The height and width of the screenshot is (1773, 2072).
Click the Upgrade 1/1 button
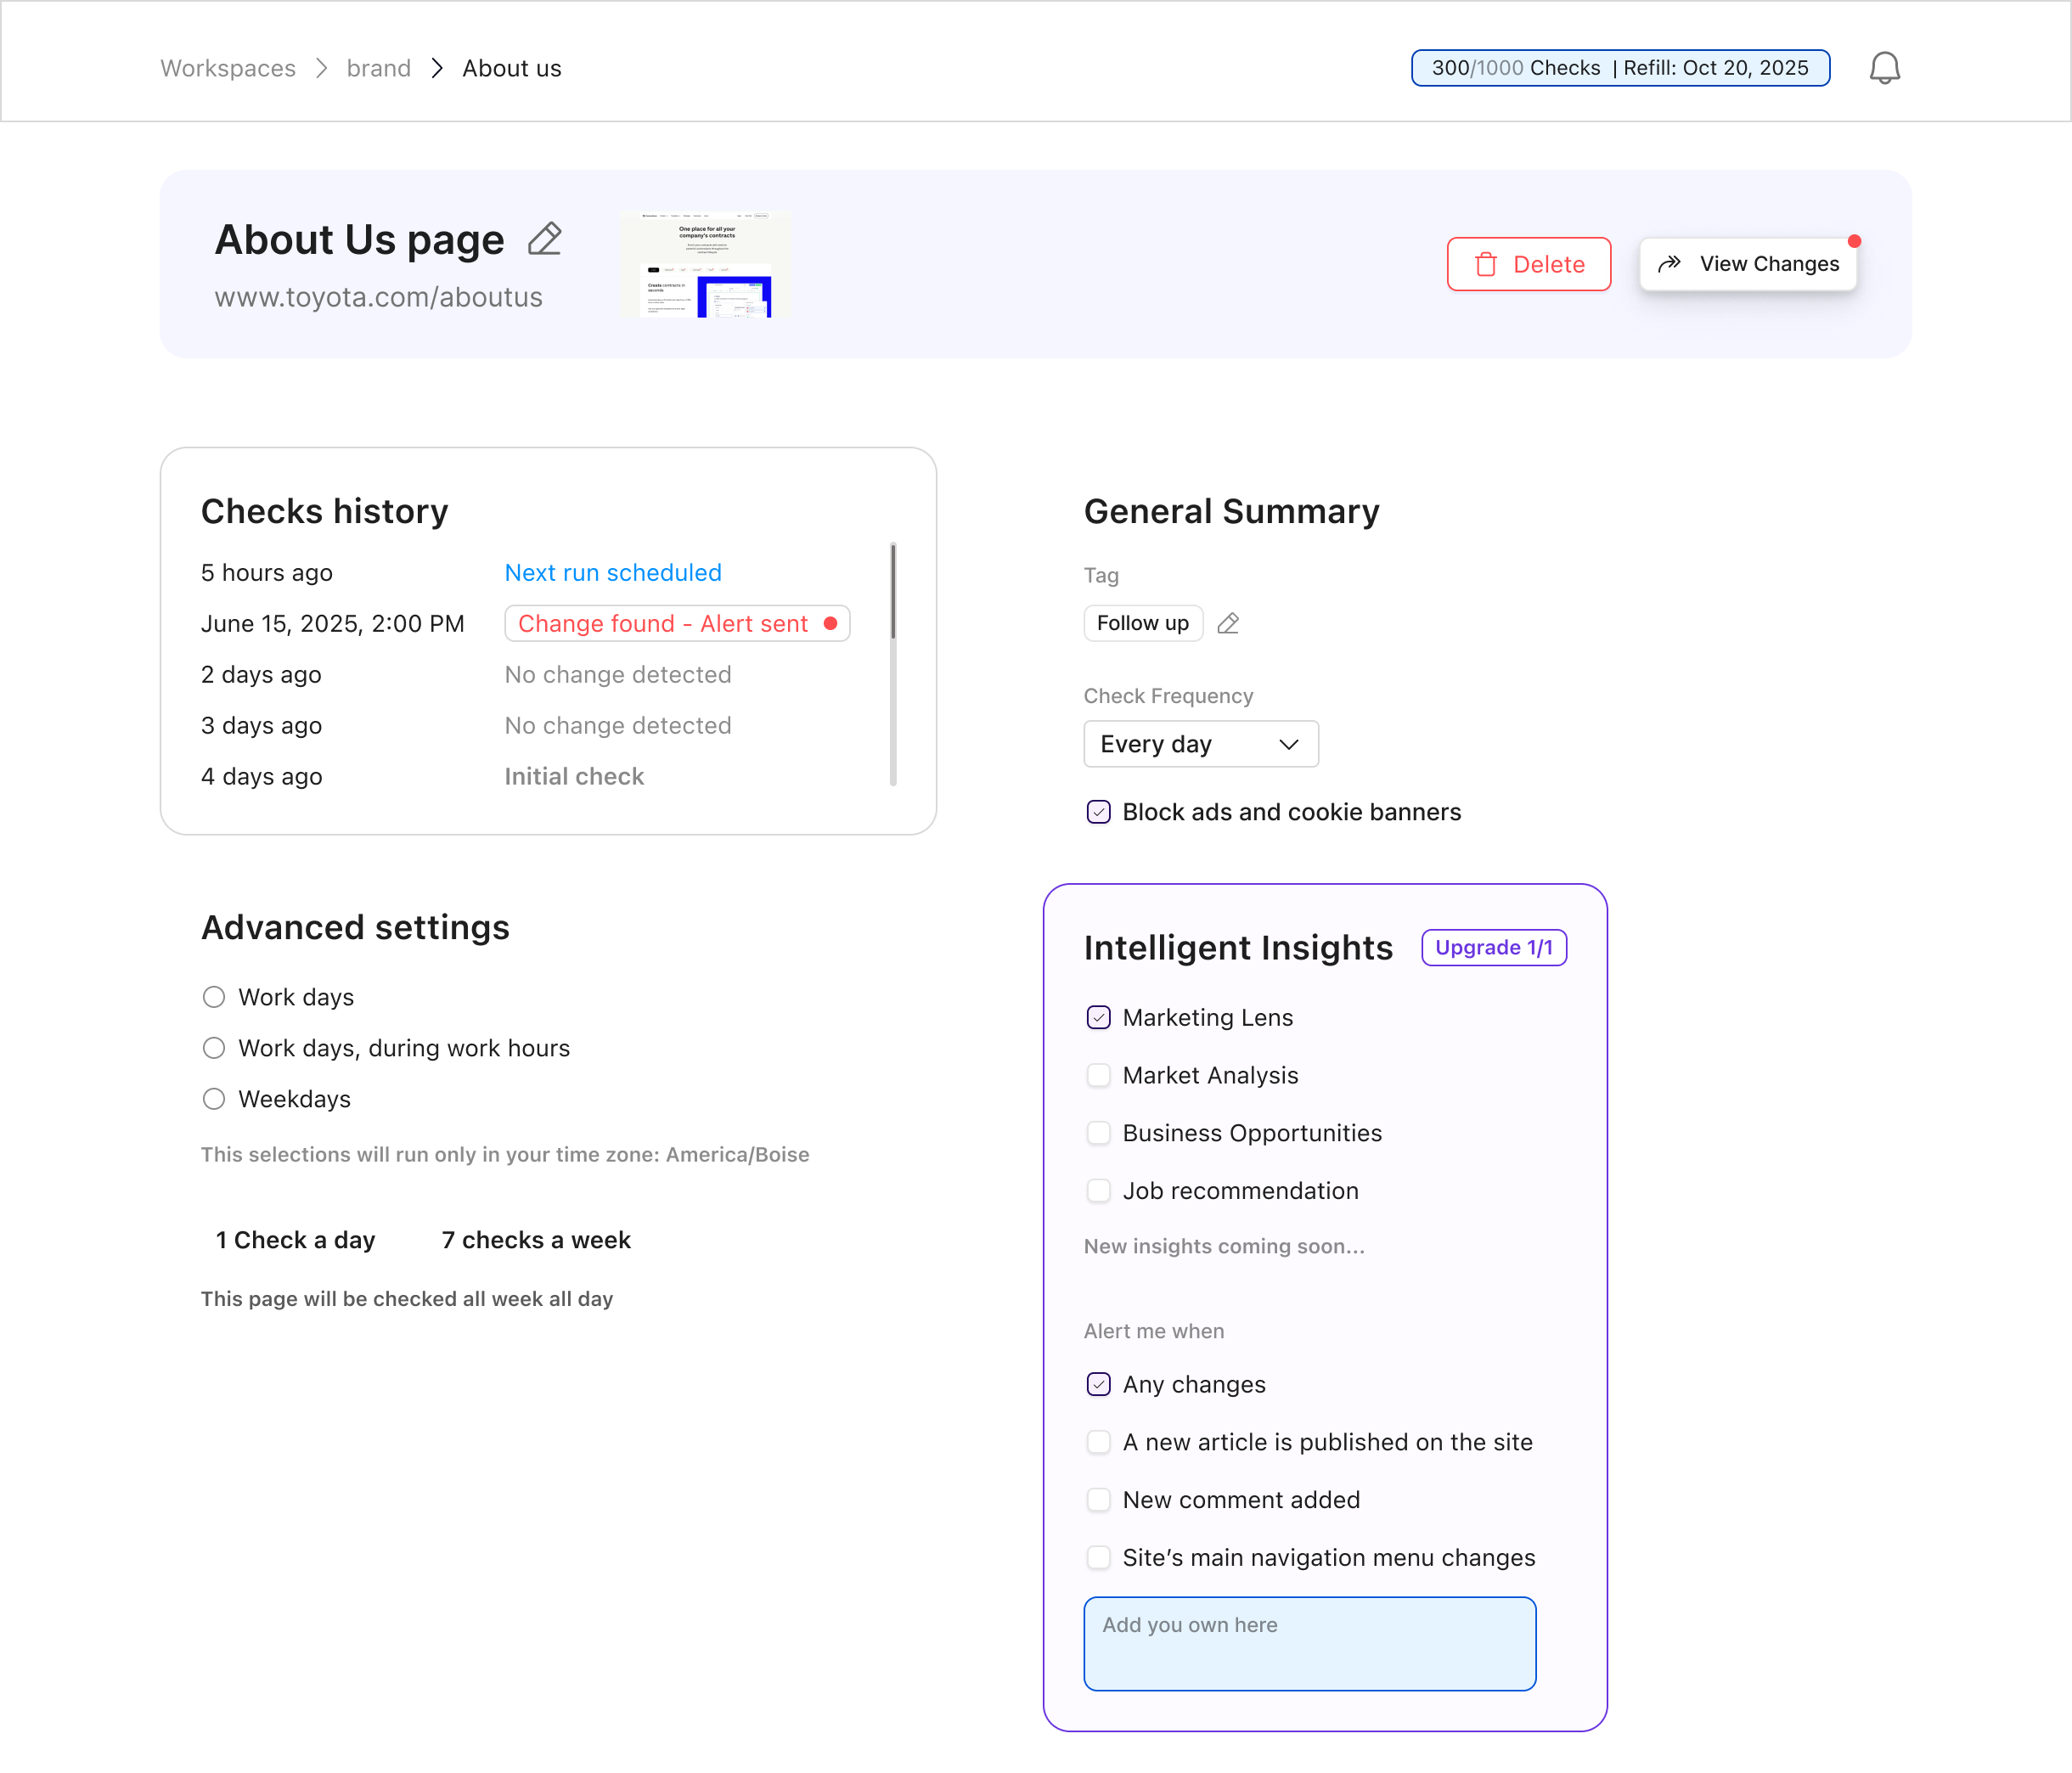tap(1493, 947)
